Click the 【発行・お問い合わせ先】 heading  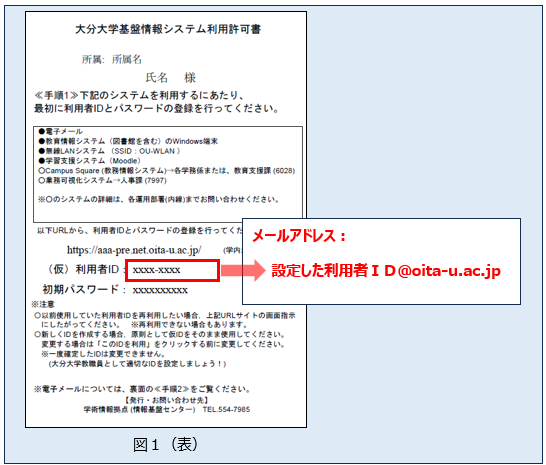pos(167,400)
